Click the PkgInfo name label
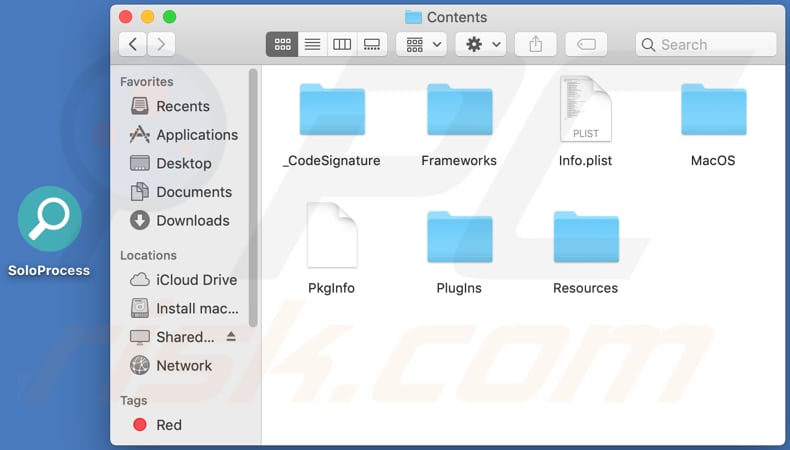This screenshot has width=790, height=450. 332,288
